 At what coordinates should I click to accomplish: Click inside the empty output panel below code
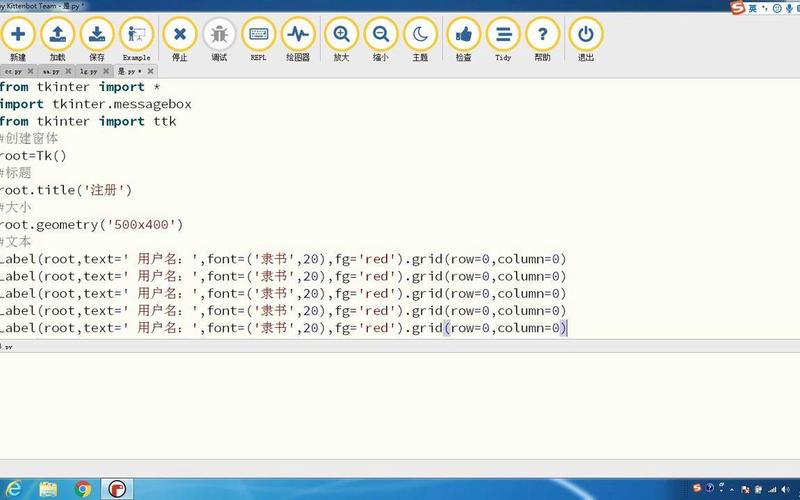(400, 406)
